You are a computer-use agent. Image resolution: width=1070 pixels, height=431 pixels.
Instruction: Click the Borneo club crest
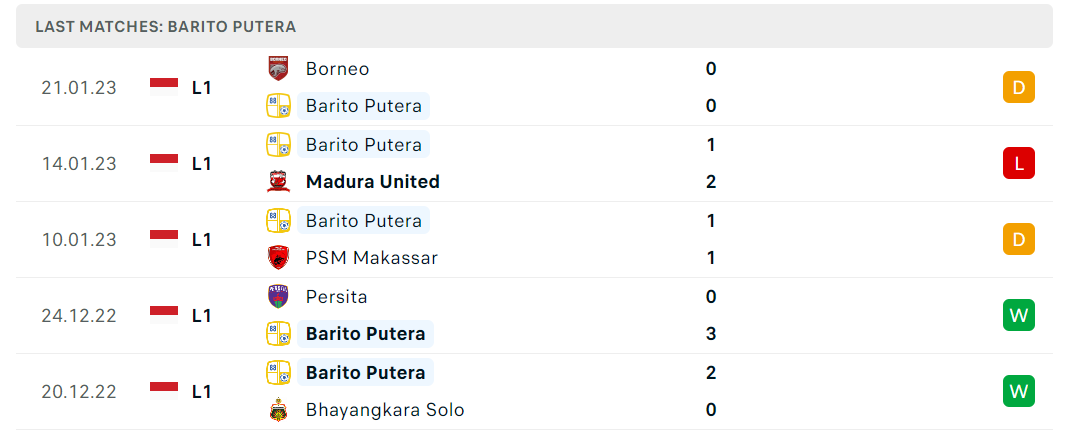tap(278, 69)
